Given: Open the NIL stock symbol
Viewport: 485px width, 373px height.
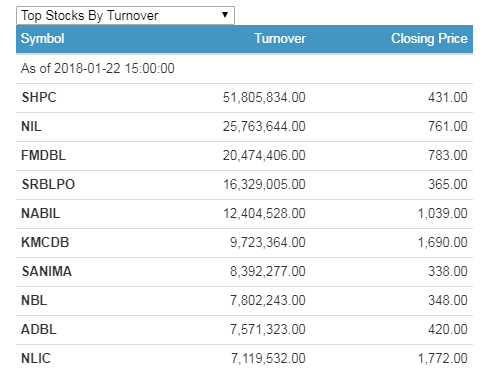Looking at the screenshot, I should pyautogui.click(x=31, y=126).
